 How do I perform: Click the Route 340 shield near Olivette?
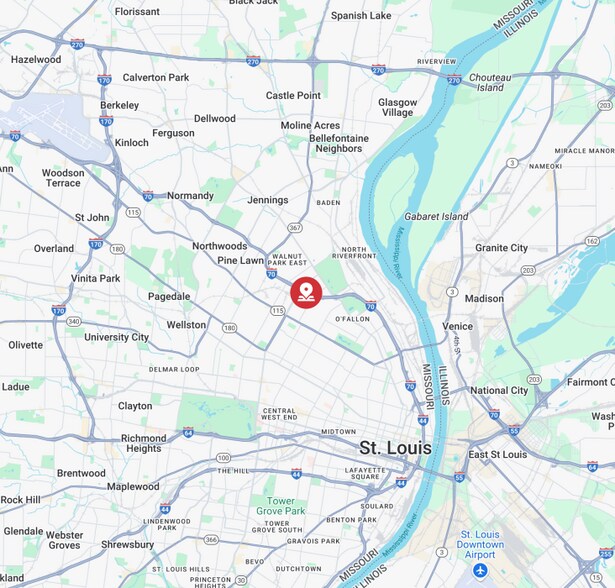pos(74,322)
